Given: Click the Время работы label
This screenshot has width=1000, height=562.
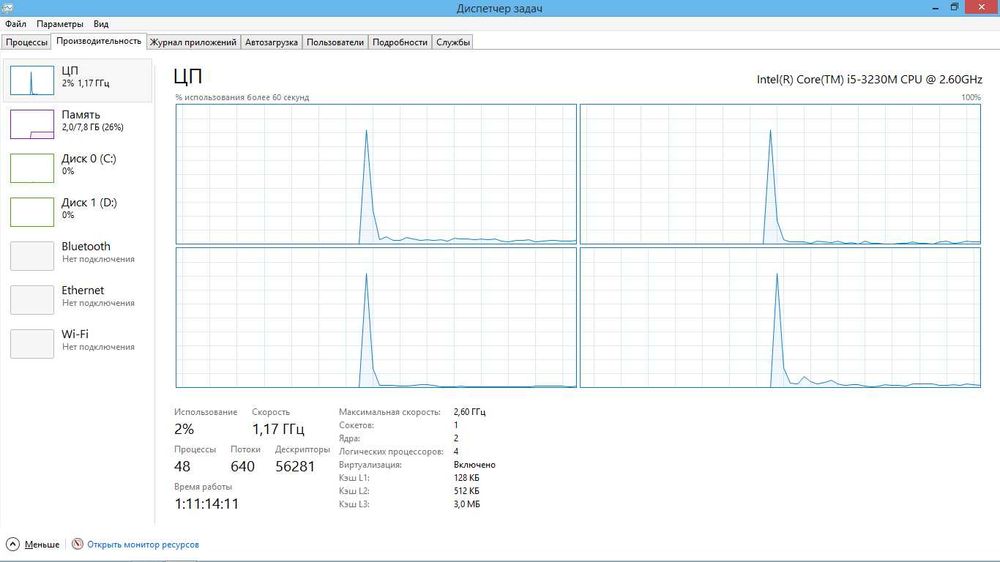Looking at the screenshot, I should coord(203,487).
